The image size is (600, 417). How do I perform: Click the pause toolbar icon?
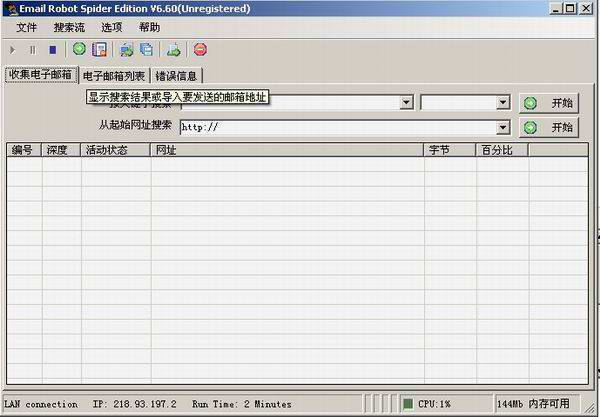pos(33,50)
